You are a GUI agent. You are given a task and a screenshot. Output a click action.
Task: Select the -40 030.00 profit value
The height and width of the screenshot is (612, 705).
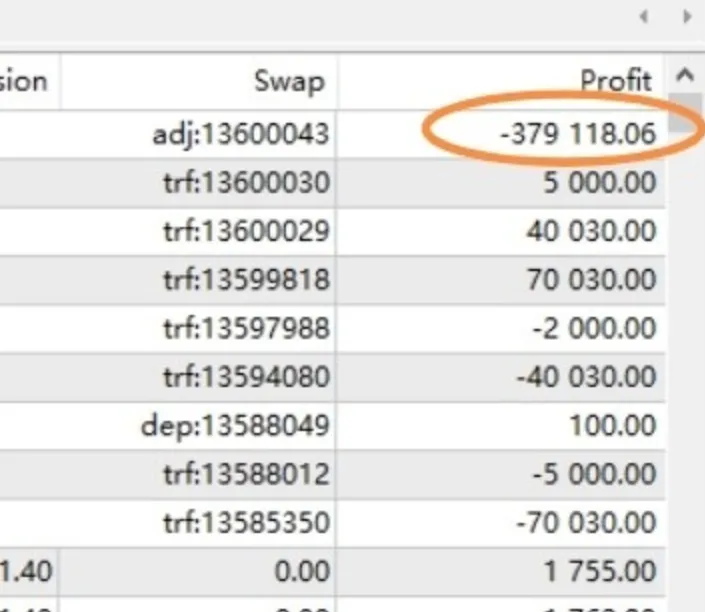tap(586, 377)
